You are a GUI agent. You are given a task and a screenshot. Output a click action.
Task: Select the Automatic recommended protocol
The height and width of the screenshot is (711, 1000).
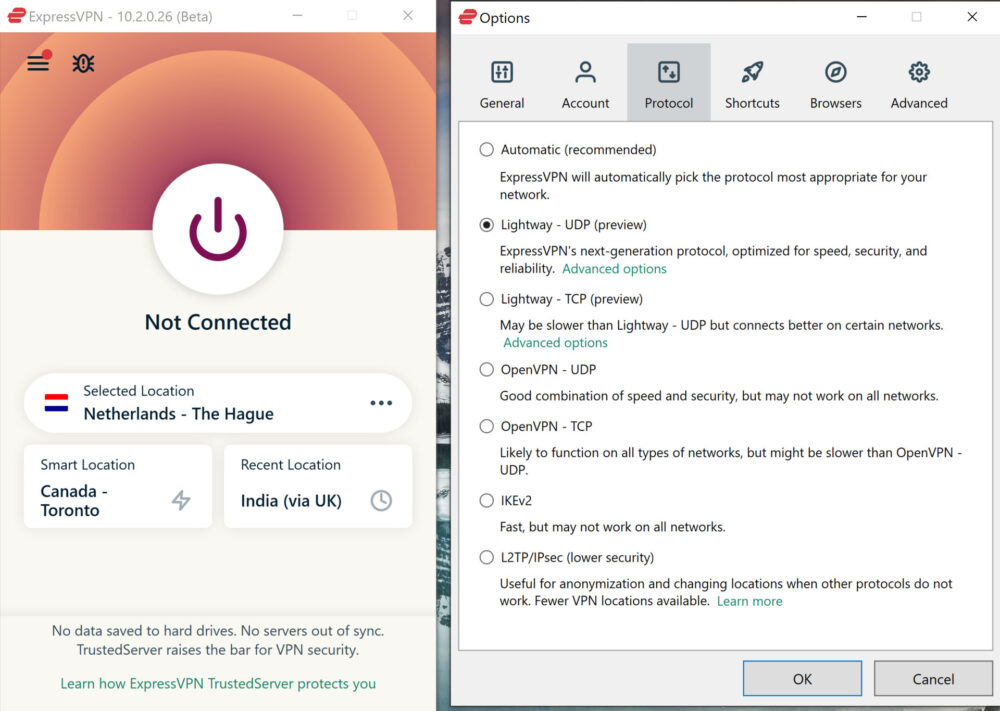click(x=486, y=148)
